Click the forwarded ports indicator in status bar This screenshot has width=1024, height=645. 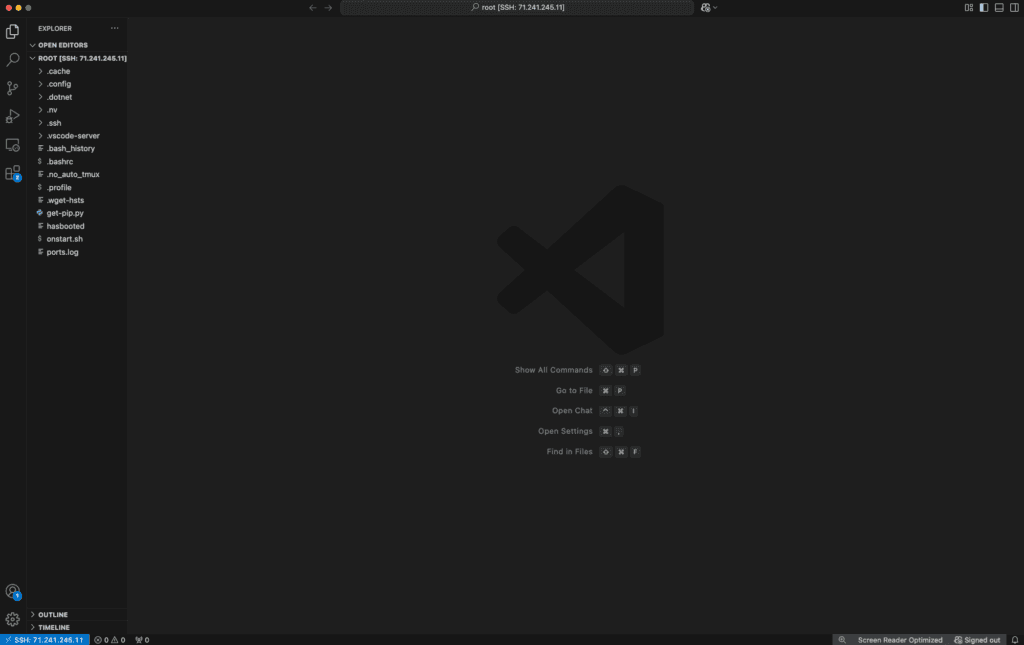[142, 640]
